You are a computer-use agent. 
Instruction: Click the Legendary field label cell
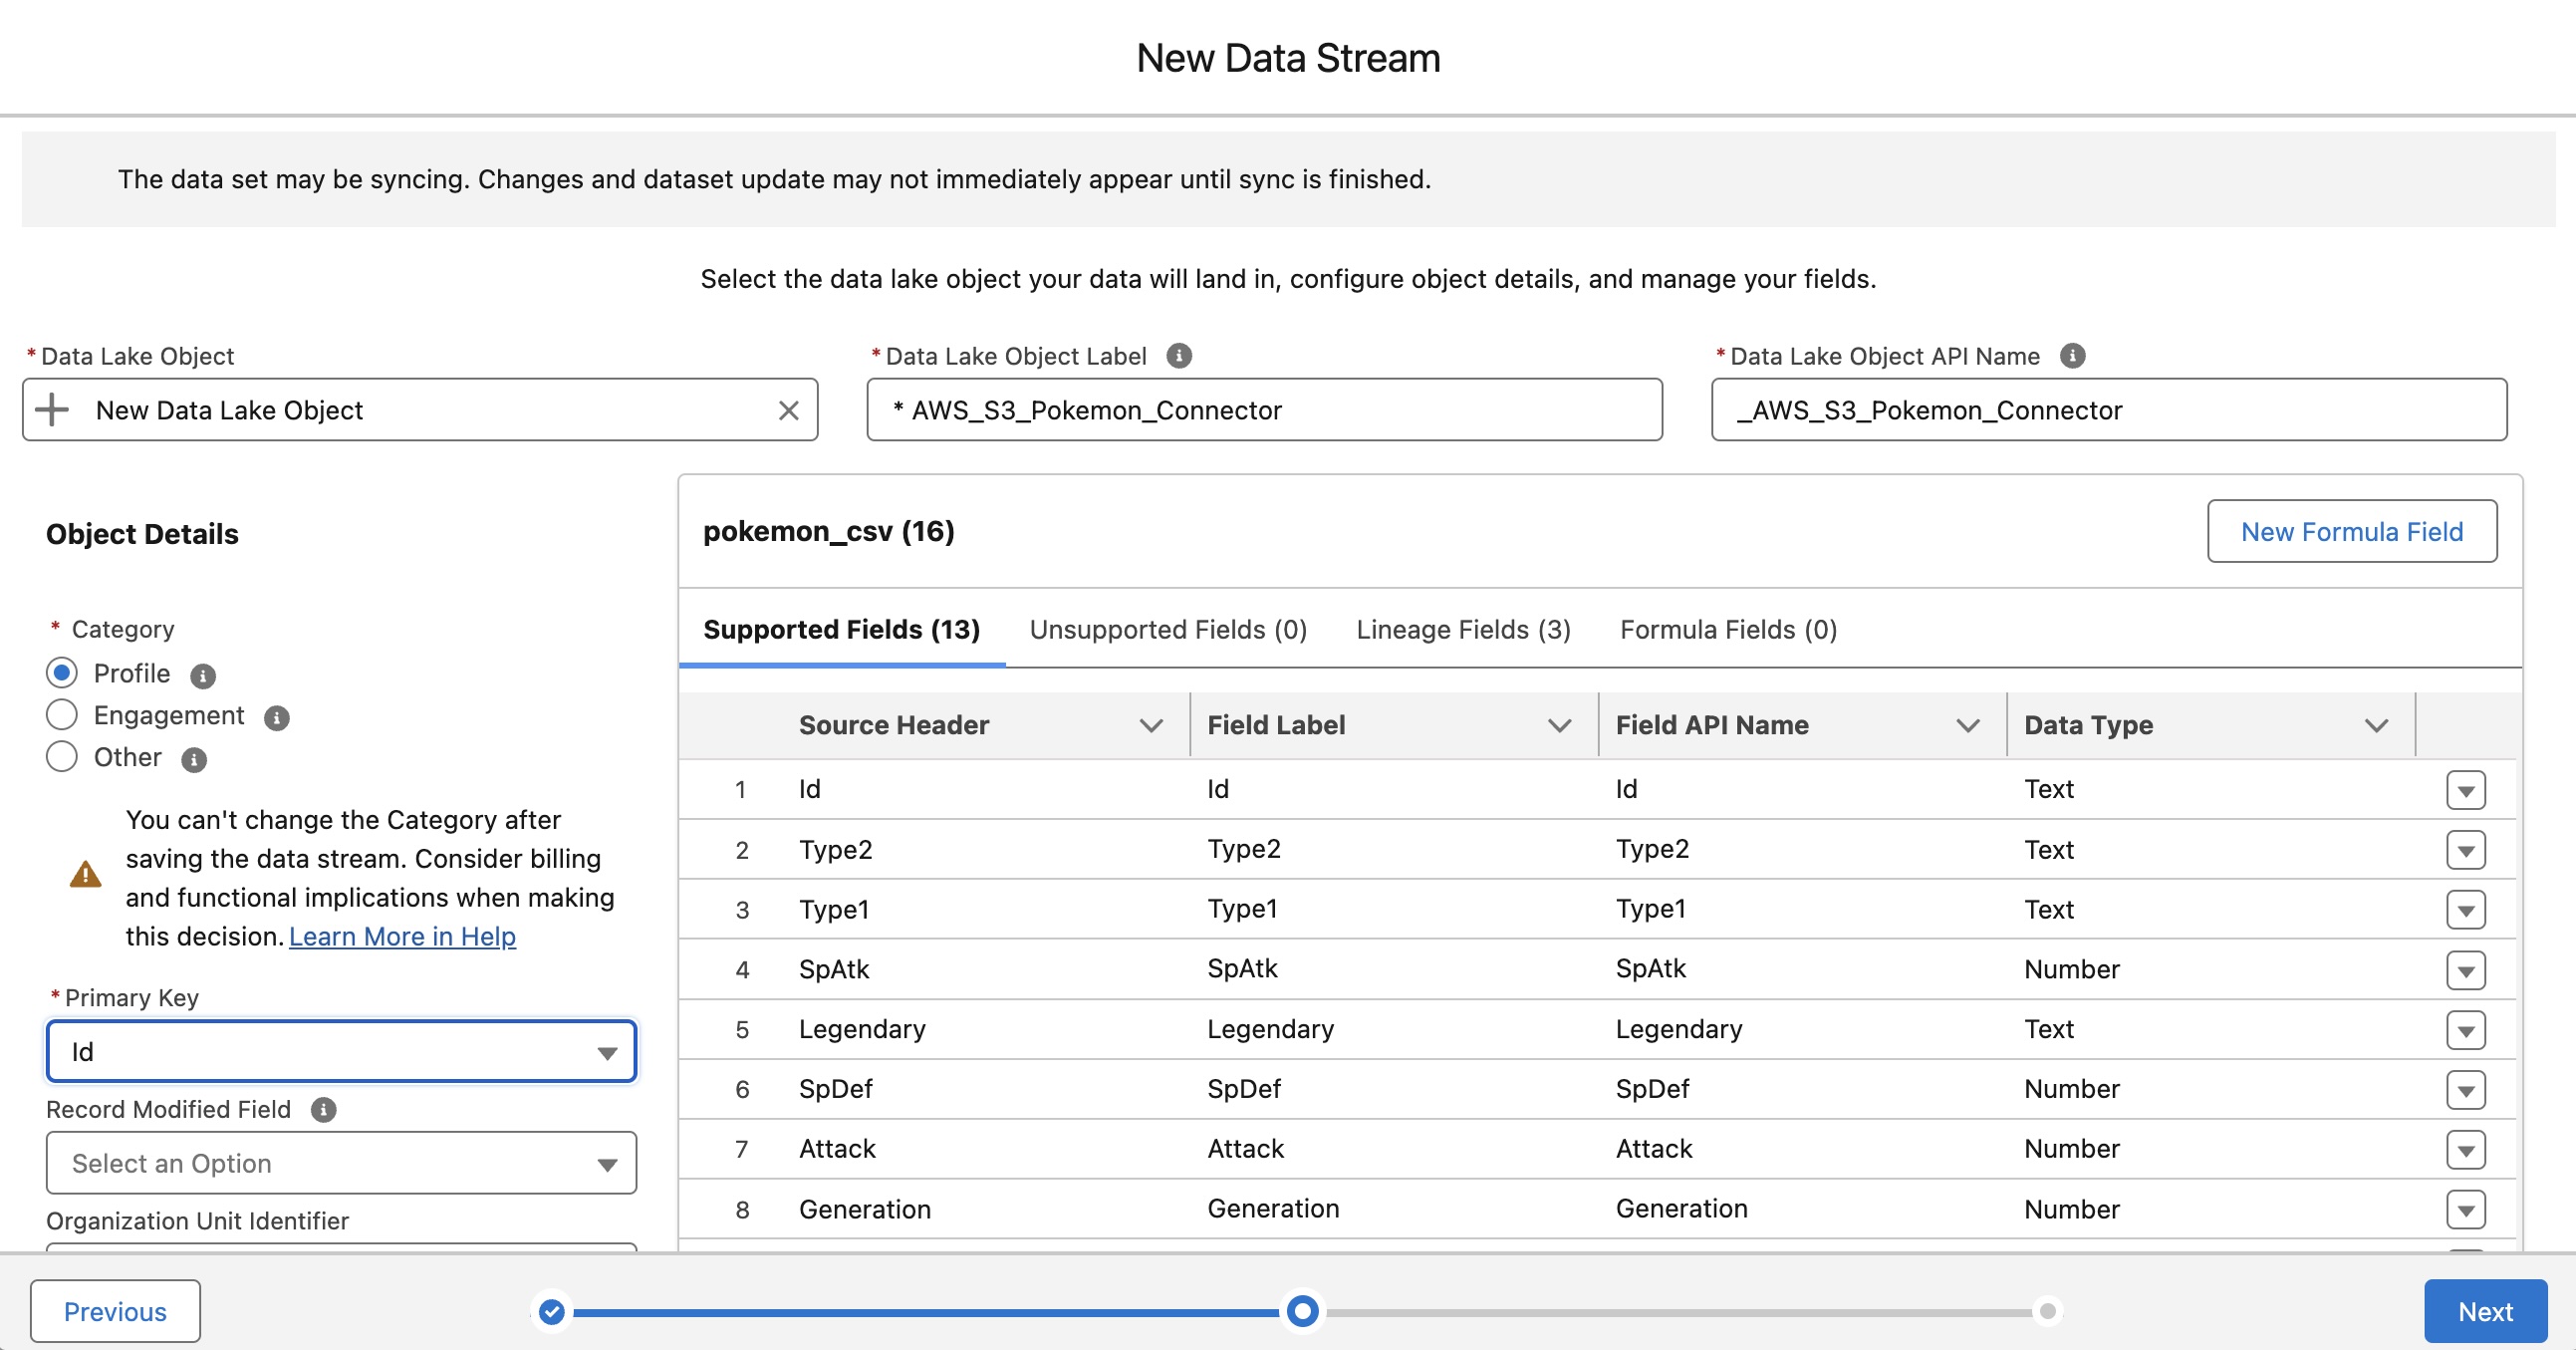coord(1270,1029)
